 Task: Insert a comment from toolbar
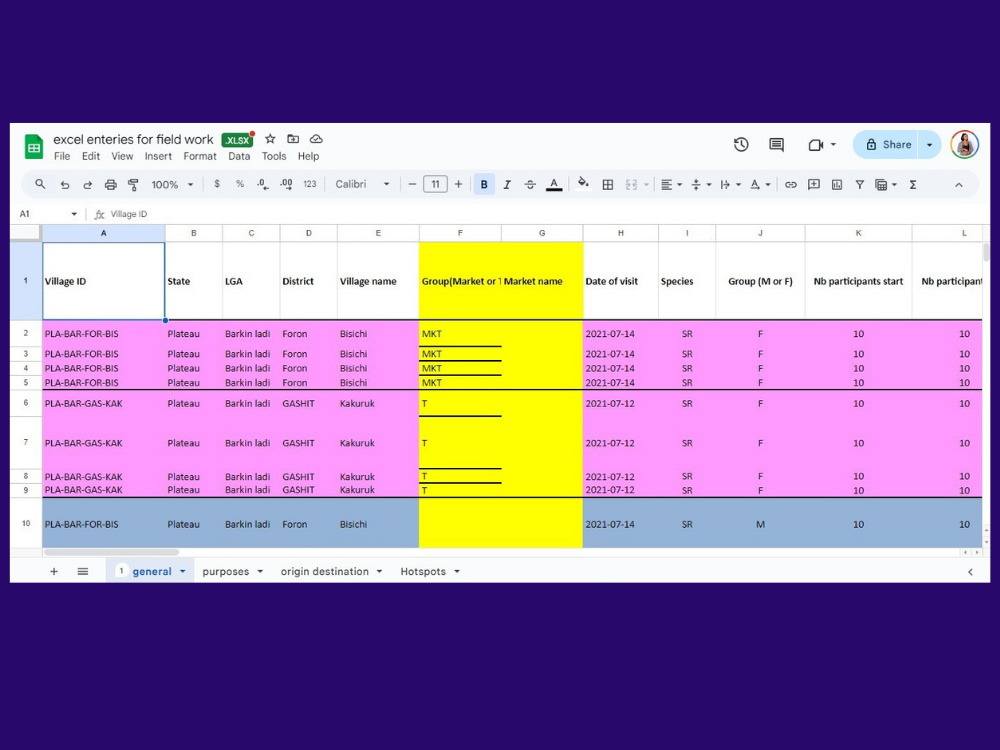point(814,185)
